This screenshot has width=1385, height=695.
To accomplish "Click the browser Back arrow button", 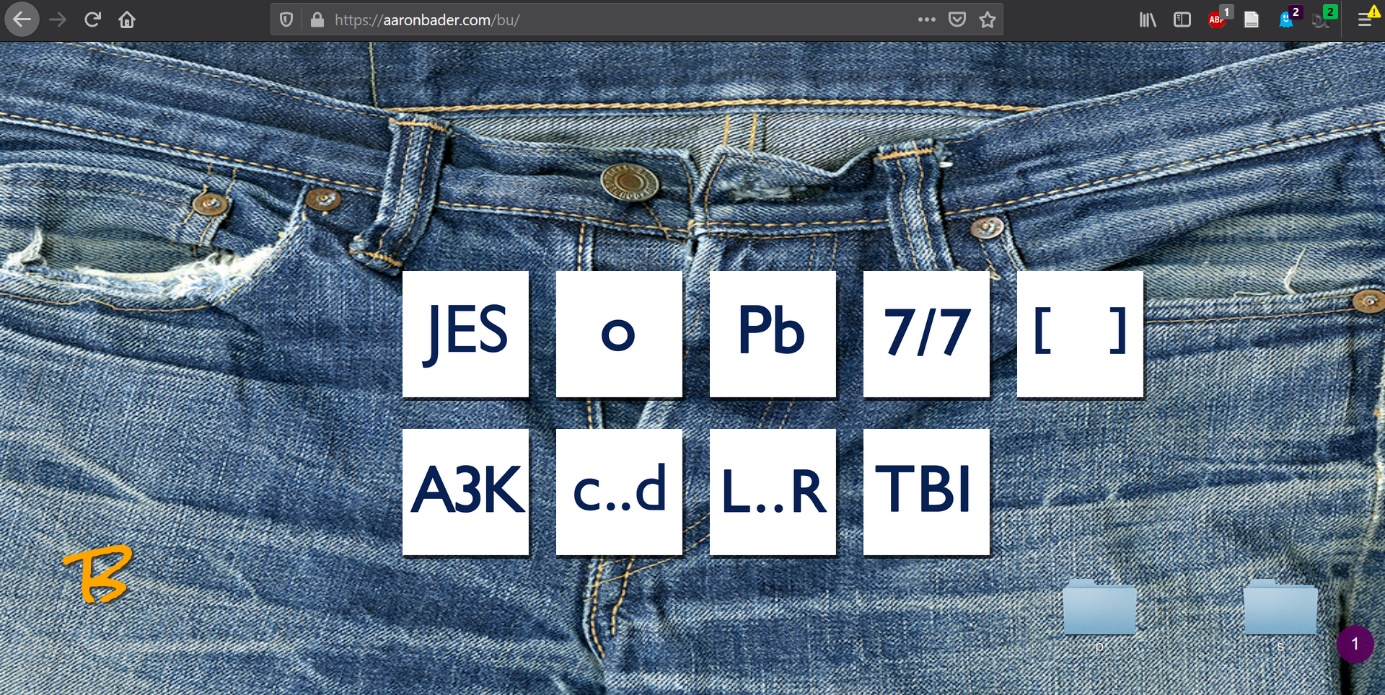I will pyautogui.click(x=21, y=19).
